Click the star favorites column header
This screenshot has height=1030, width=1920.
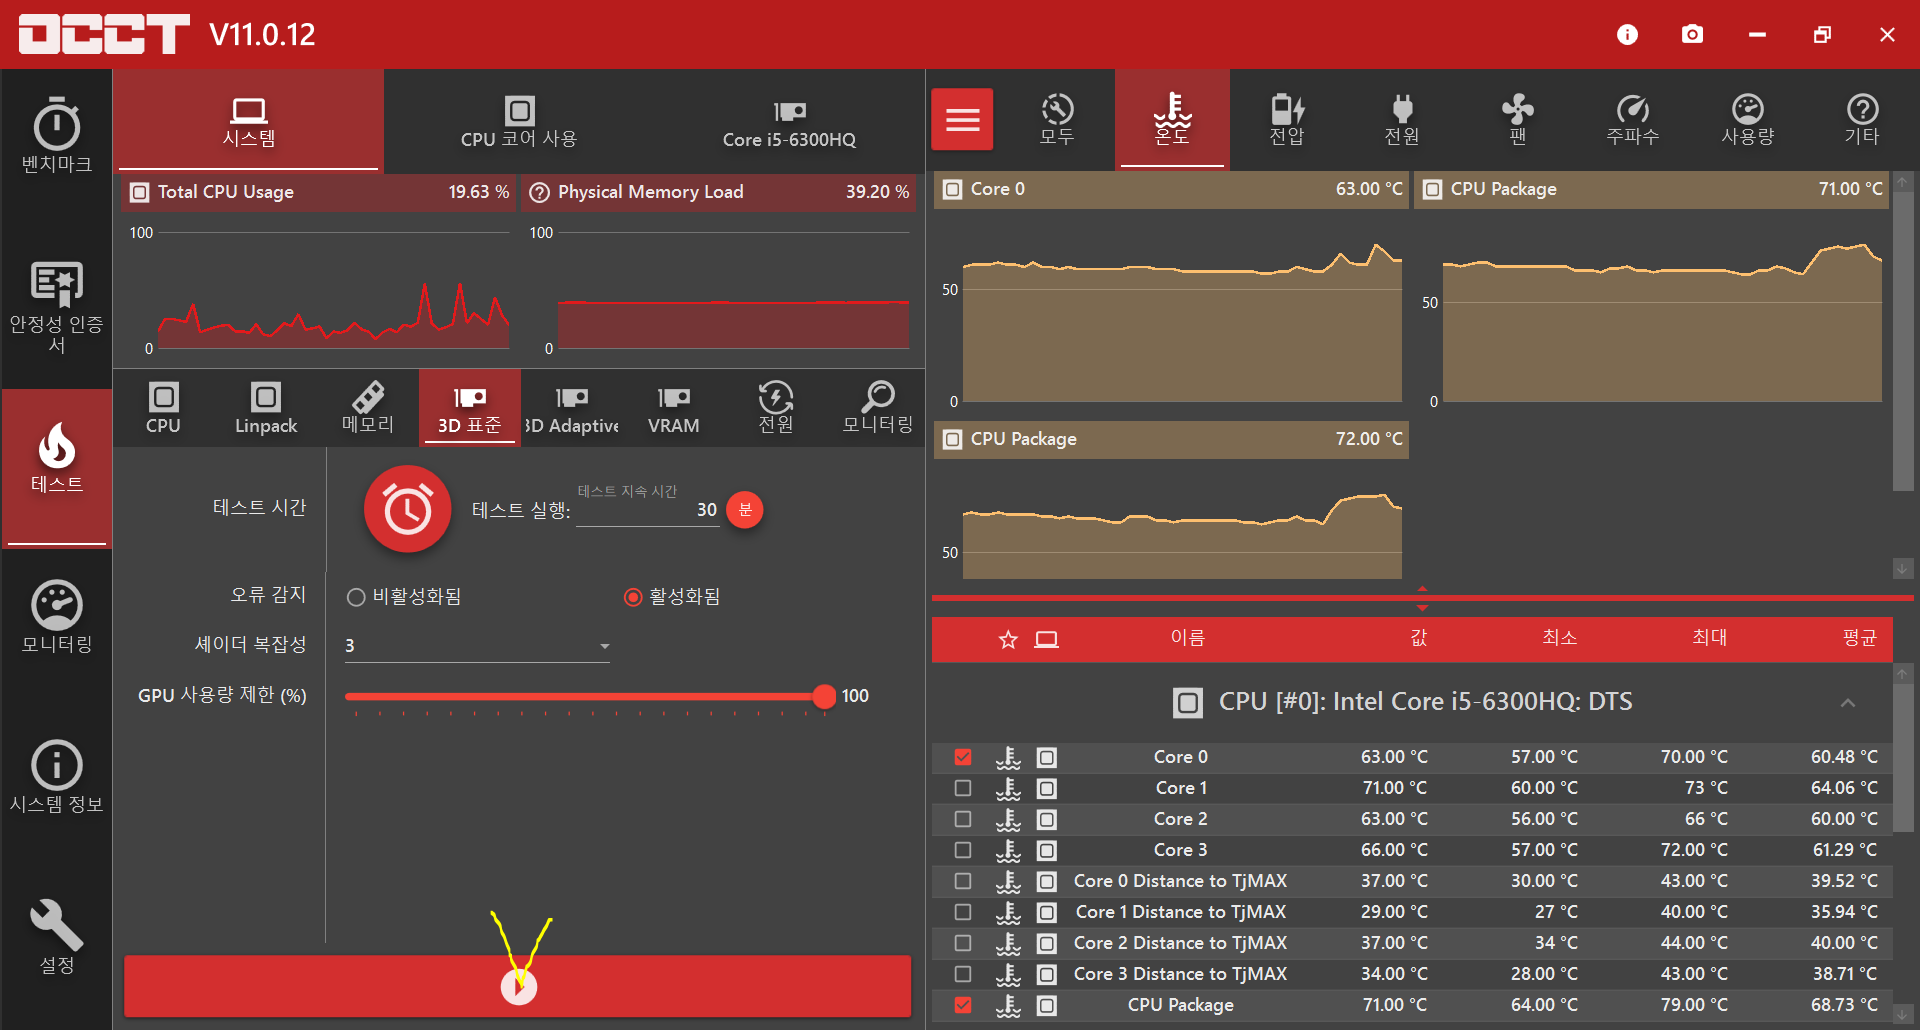coord(1008,639)
